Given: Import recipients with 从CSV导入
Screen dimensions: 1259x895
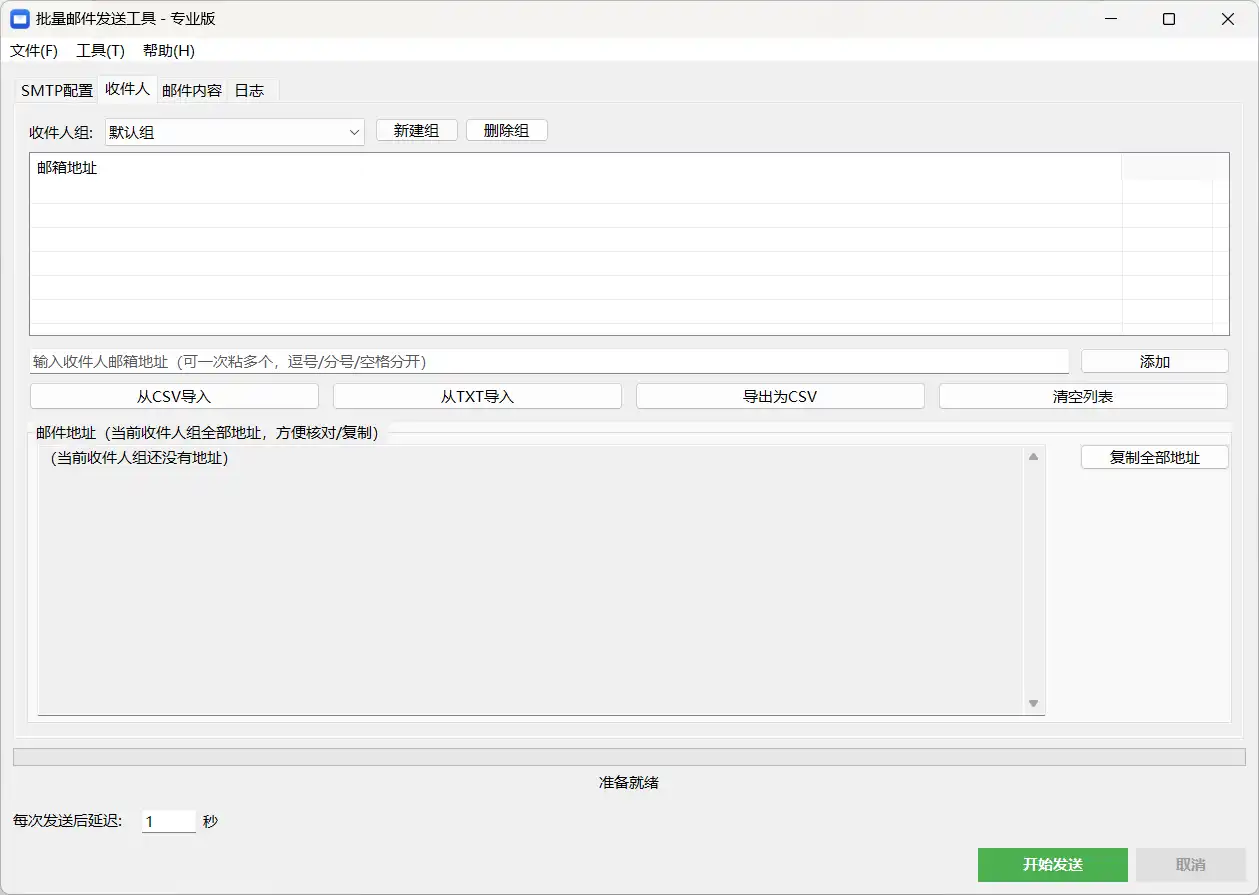Looking at the screenshot, I should 174,396.
